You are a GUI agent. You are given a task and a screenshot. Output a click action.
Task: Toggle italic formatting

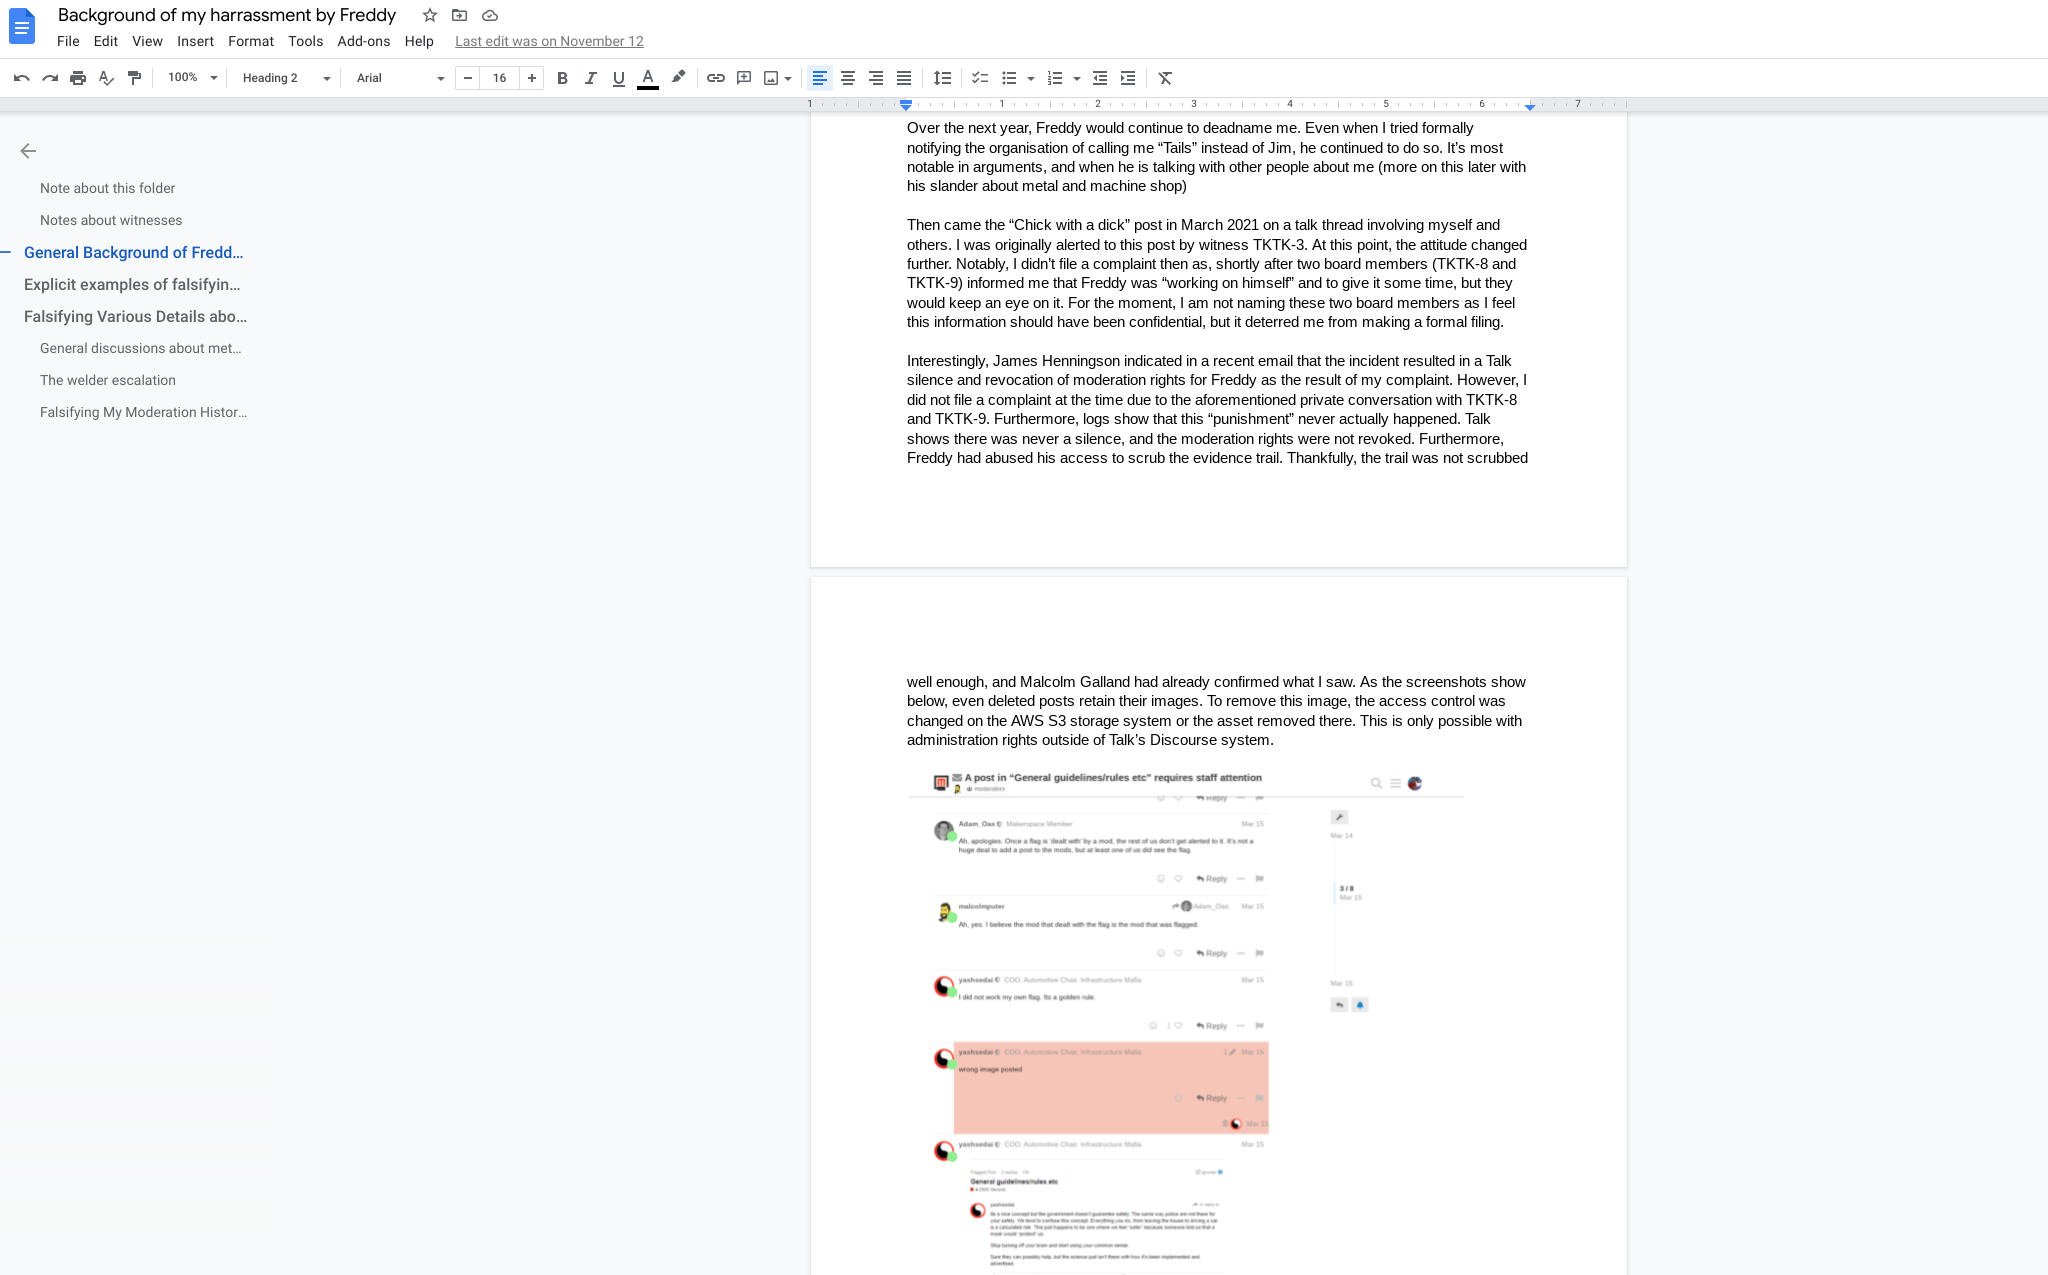click(590, 78)
